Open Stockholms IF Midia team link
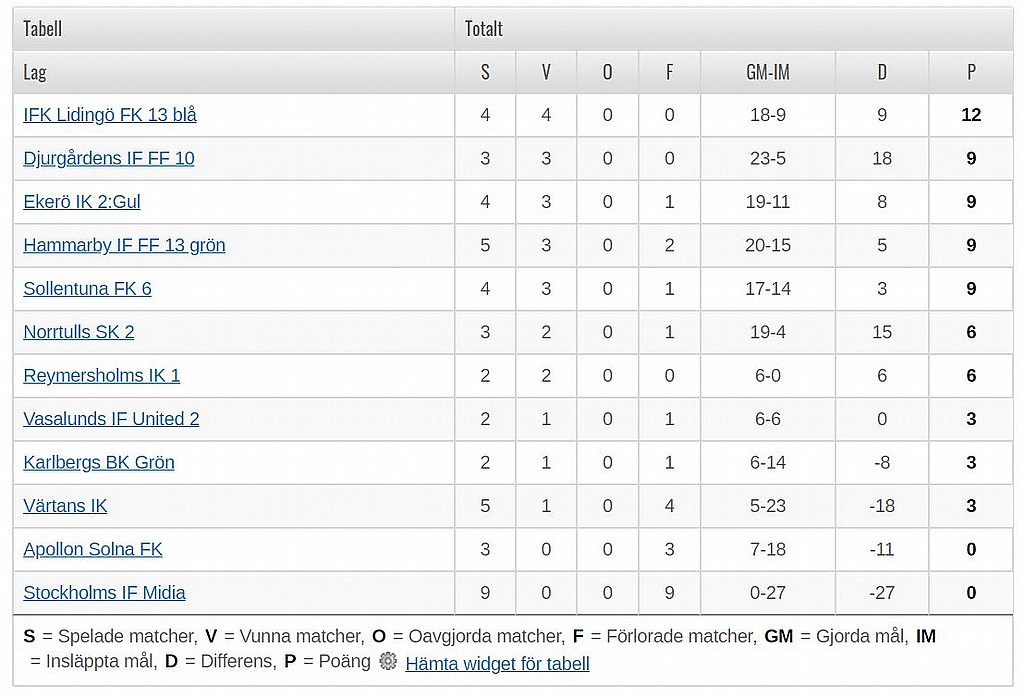The width and height of the screenshot is (1024, 696). [104, 593]
